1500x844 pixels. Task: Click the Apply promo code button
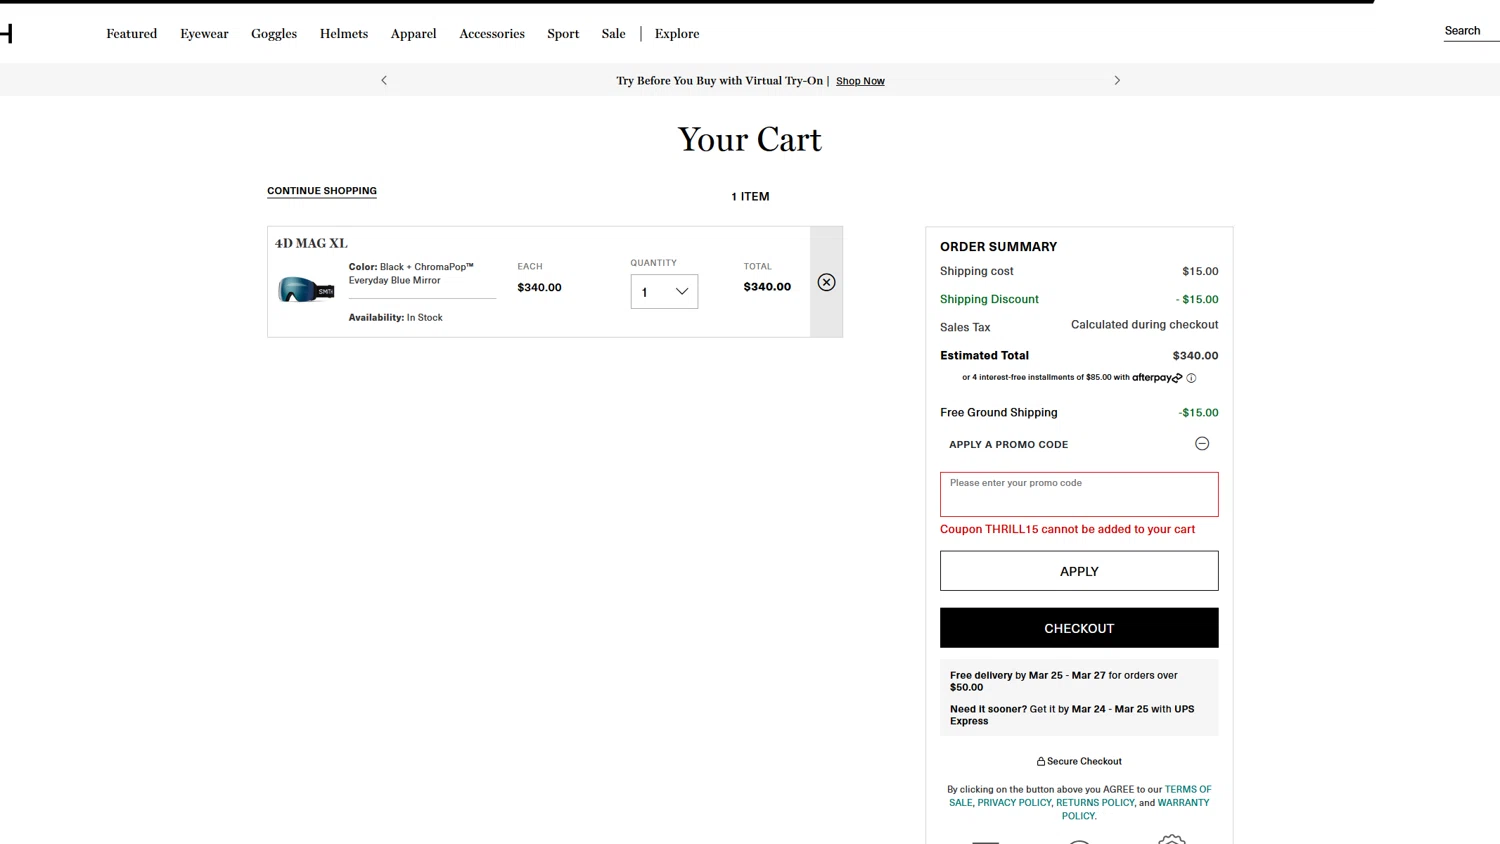pyautogui.click(x=1079, y=571)
